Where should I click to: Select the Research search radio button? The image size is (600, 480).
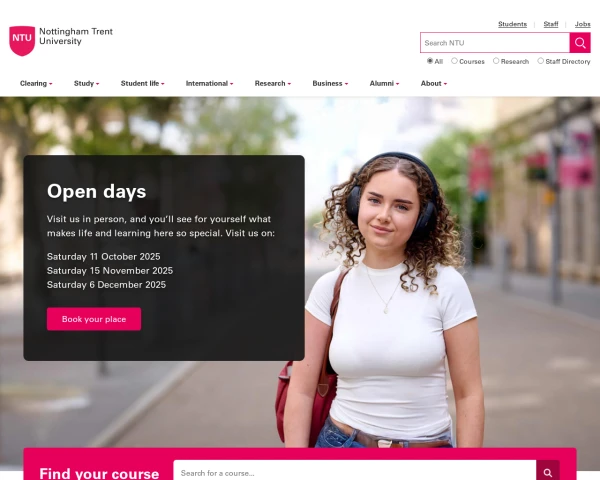pyautogui.click(x=496, y=61)
